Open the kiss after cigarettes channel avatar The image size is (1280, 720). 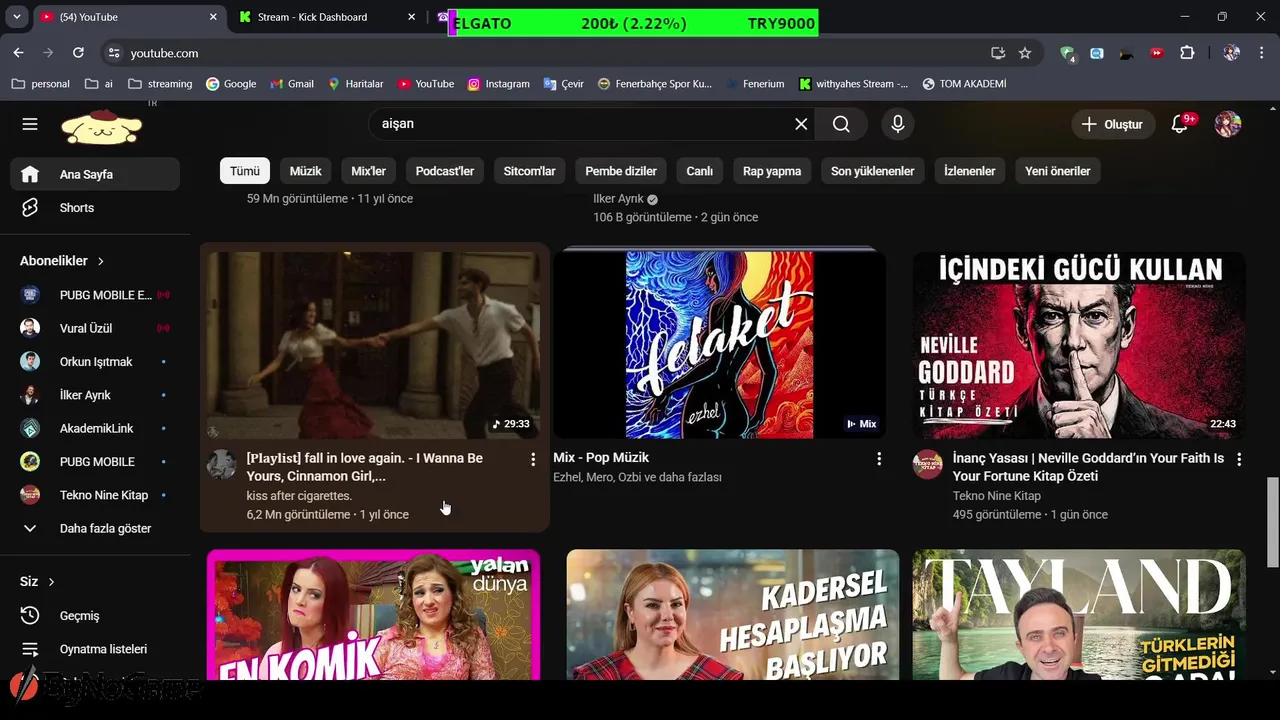pyautogui.click(x=221, y=464)
